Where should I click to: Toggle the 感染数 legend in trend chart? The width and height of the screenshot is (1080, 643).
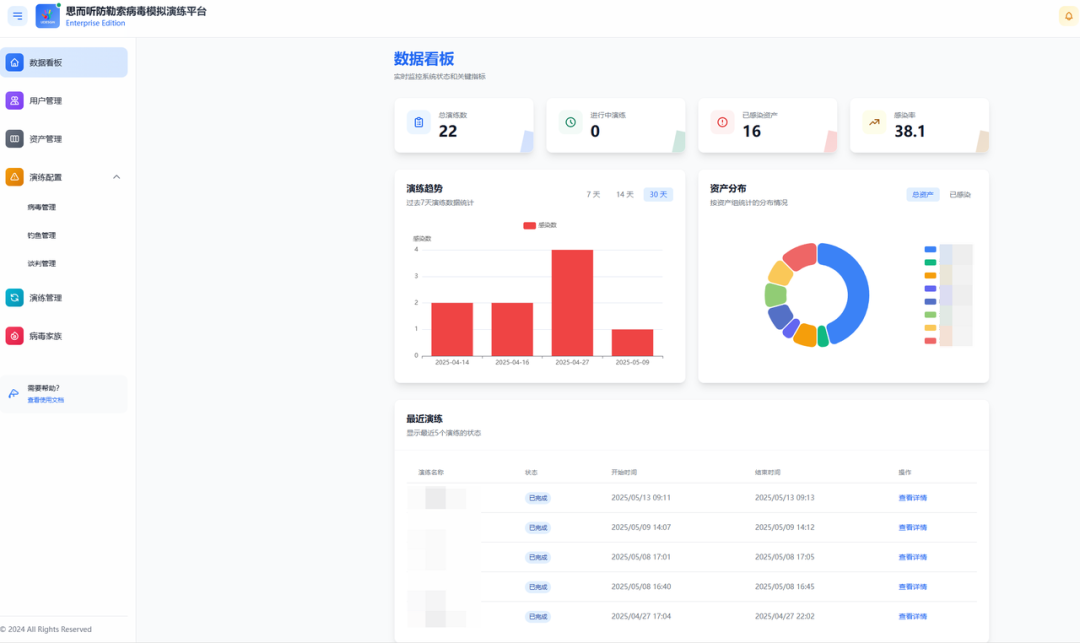point(540,225)
